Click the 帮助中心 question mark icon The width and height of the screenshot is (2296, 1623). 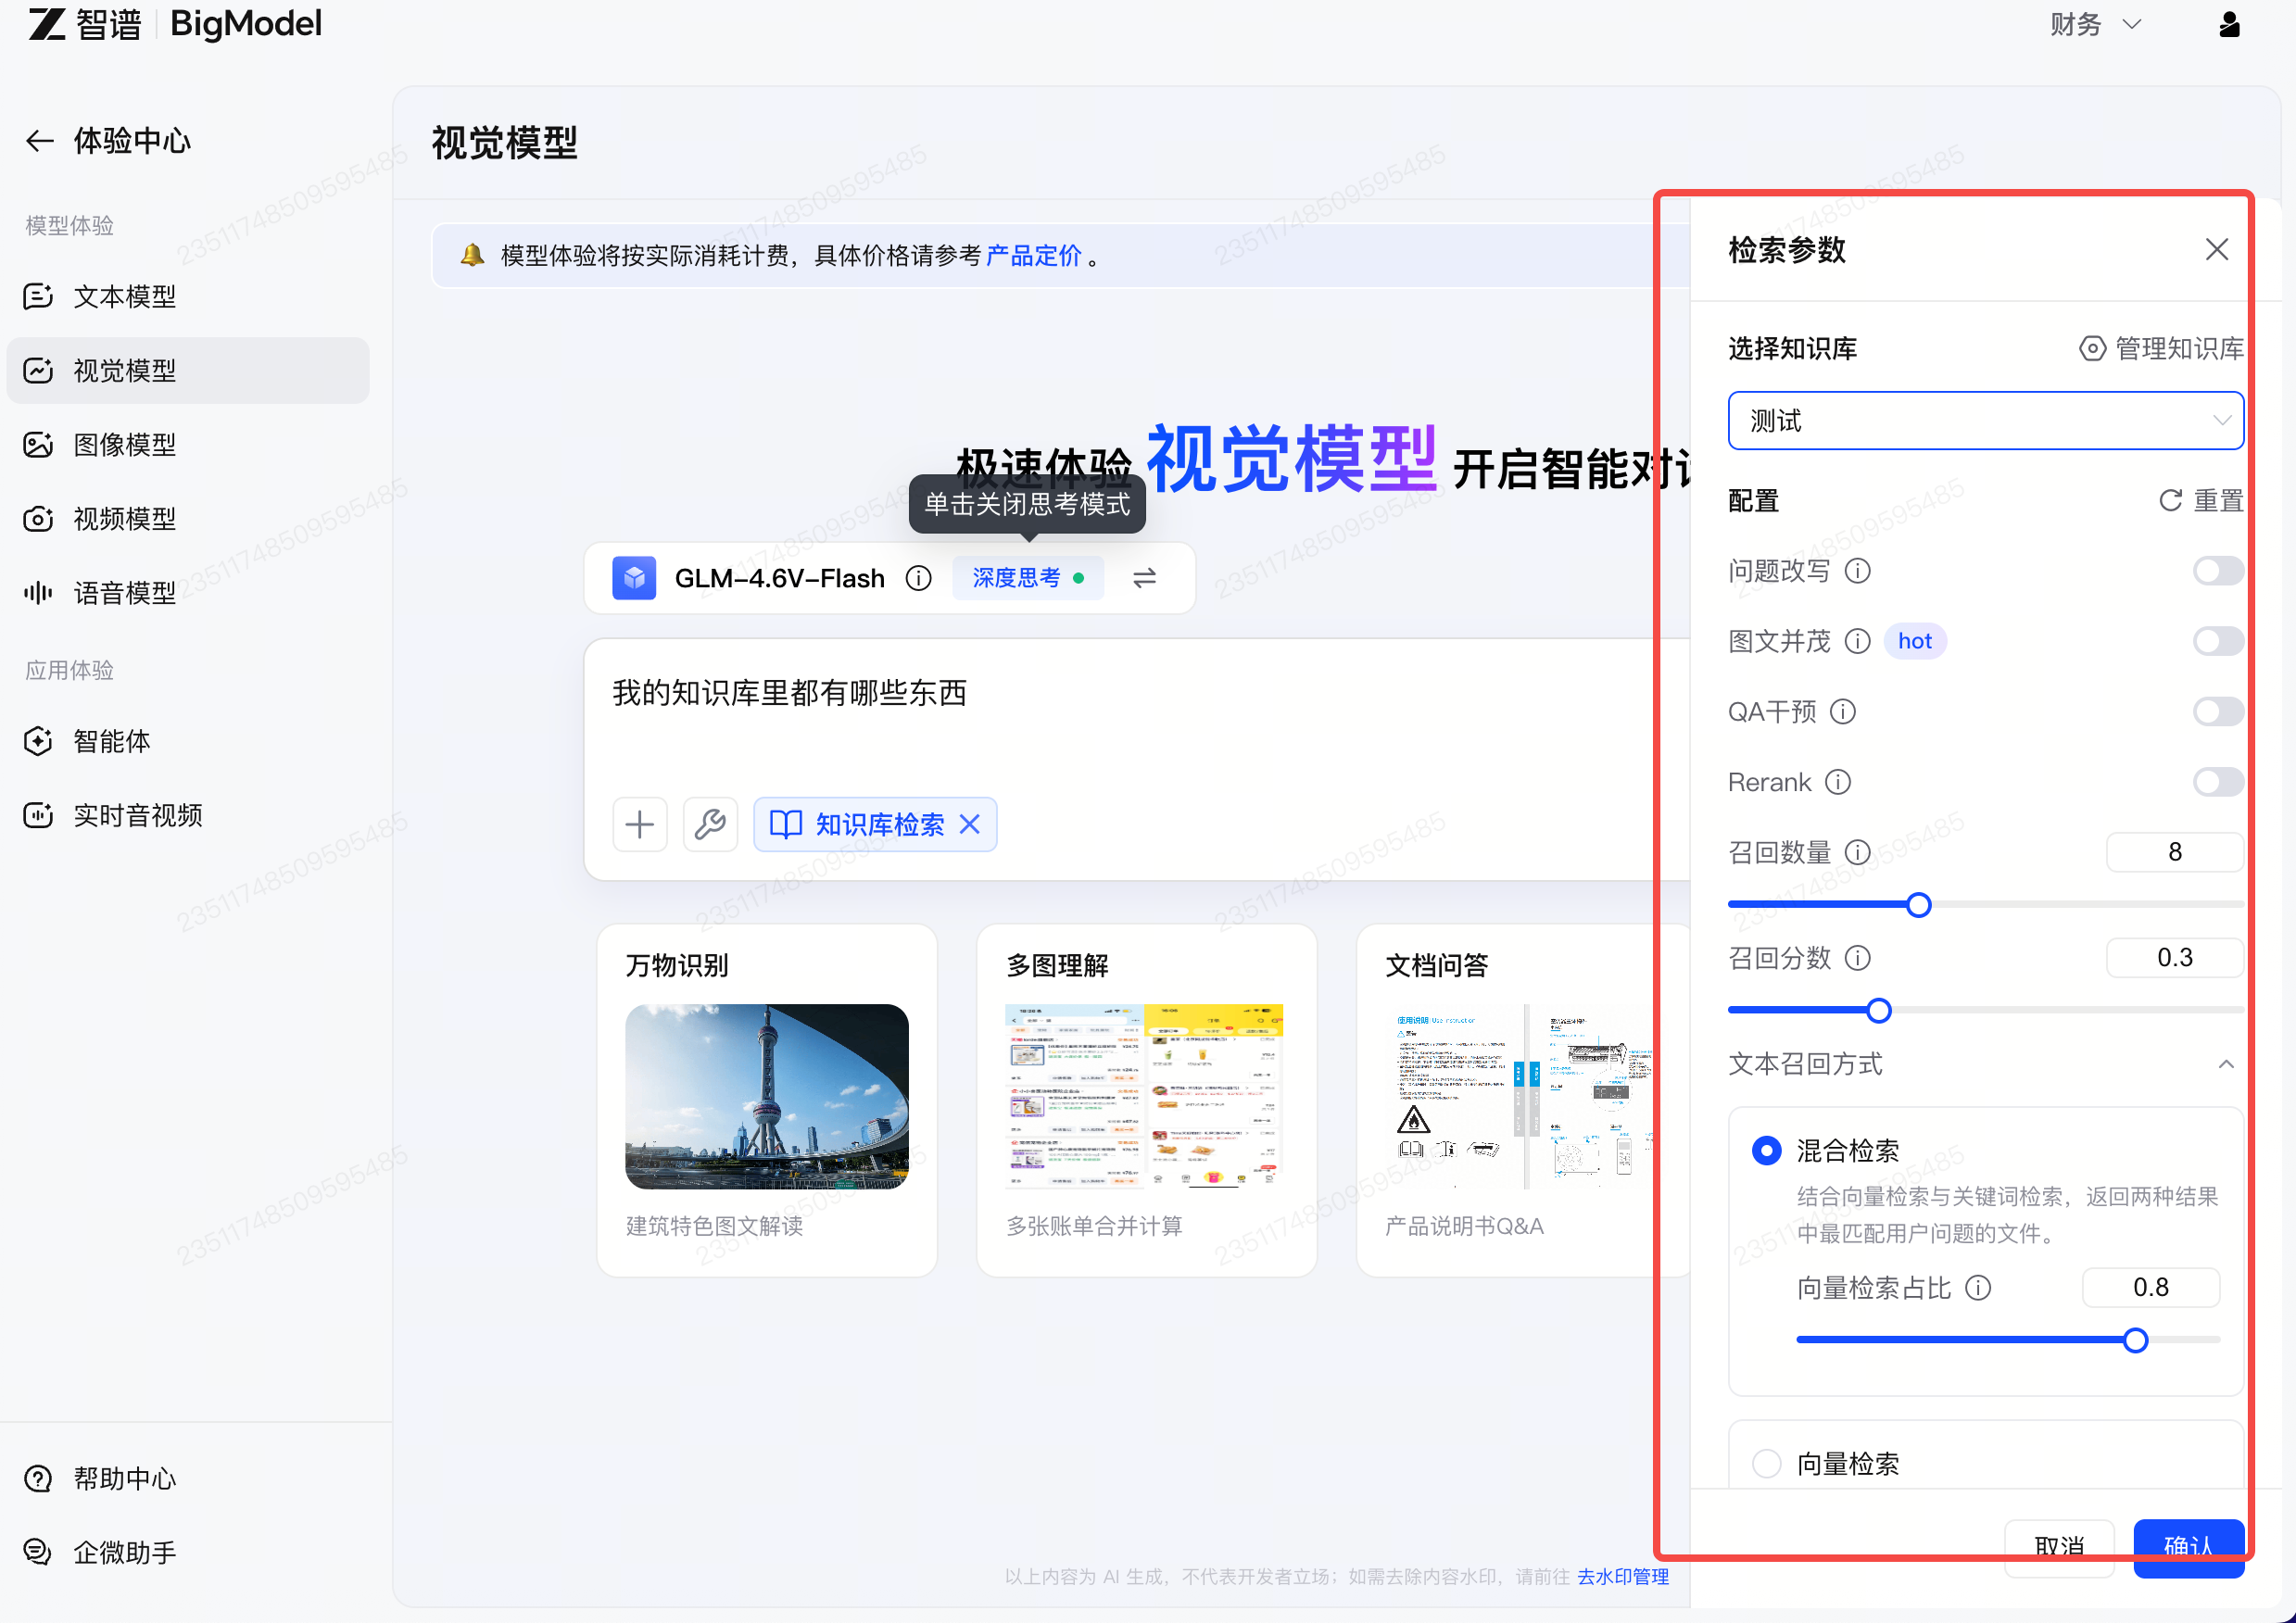click(x=38, y=1478)
